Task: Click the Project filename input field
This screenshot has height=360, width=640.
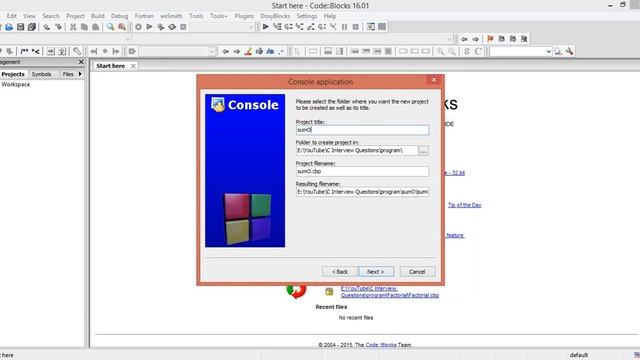Action: 362,171
